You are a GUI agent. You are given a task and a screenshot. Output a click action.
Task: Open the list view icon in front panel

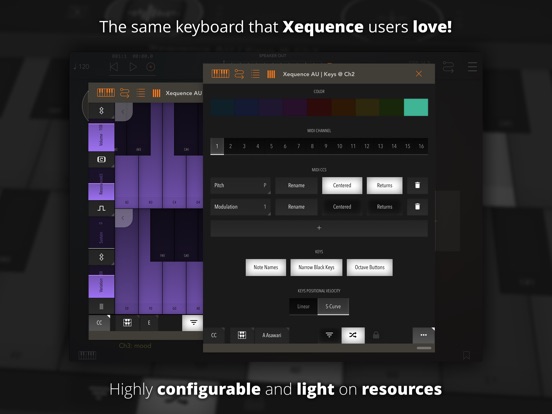click(256, 74)
